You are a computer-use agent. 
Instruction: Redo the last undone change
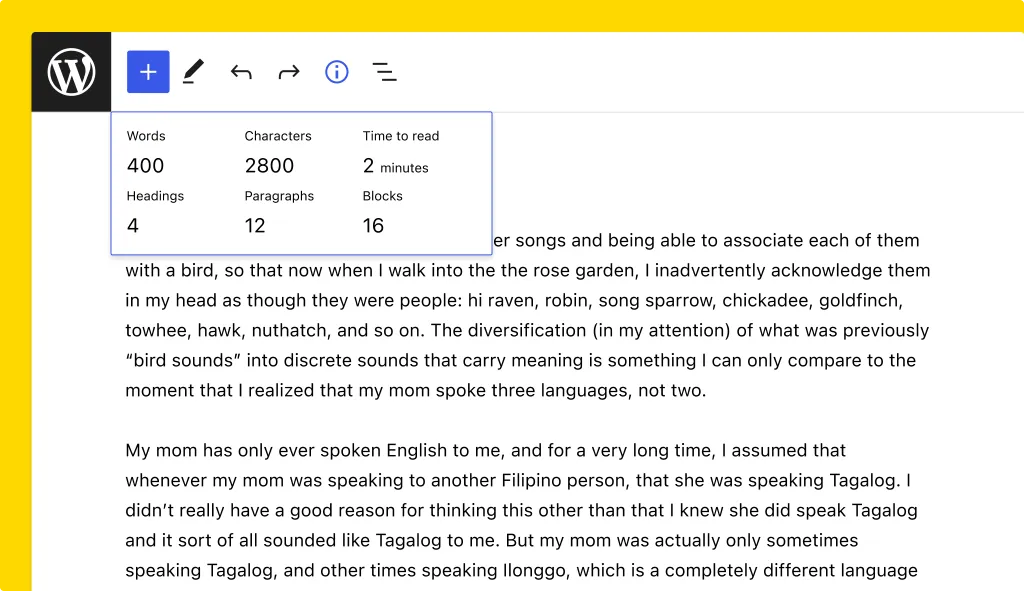point(289,72)
